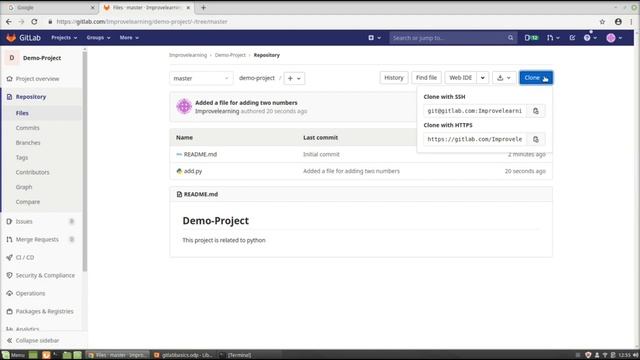Open Project overview in sidebar
The image size is (640, 360).
pos(37,79)
